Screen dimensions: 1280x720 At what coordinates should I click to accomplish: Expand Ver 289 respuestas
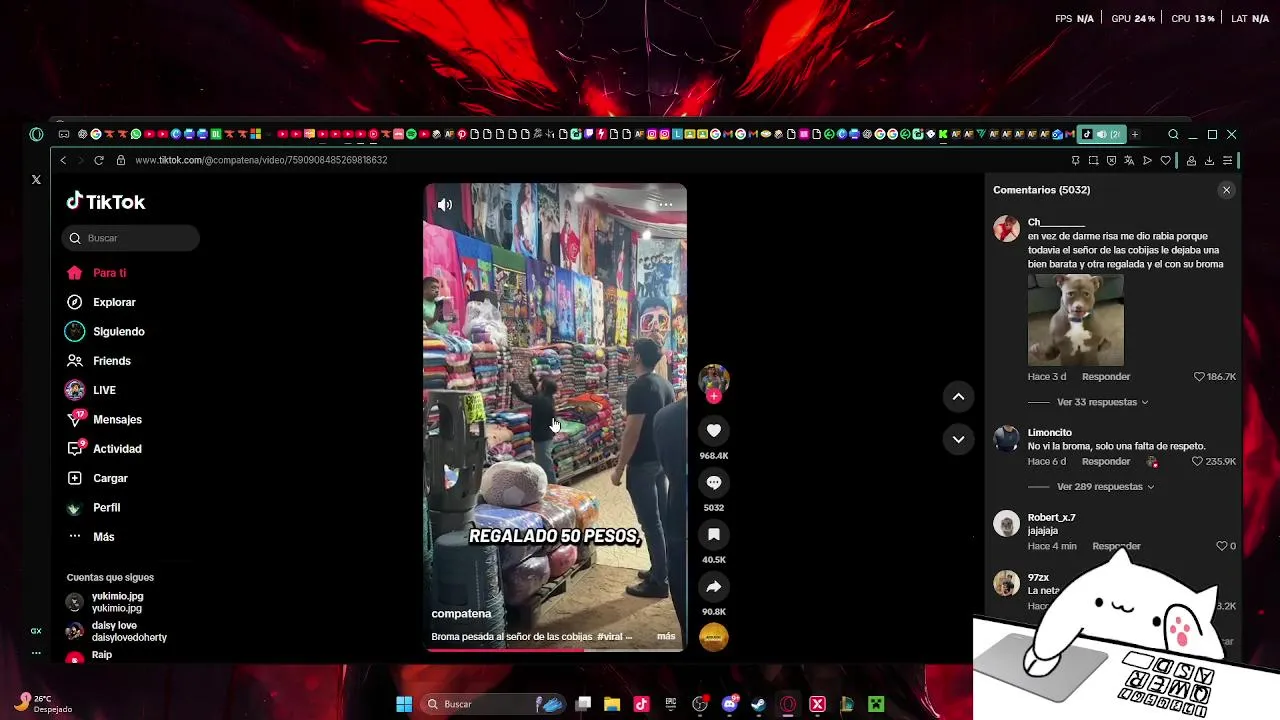point(1105,487)
